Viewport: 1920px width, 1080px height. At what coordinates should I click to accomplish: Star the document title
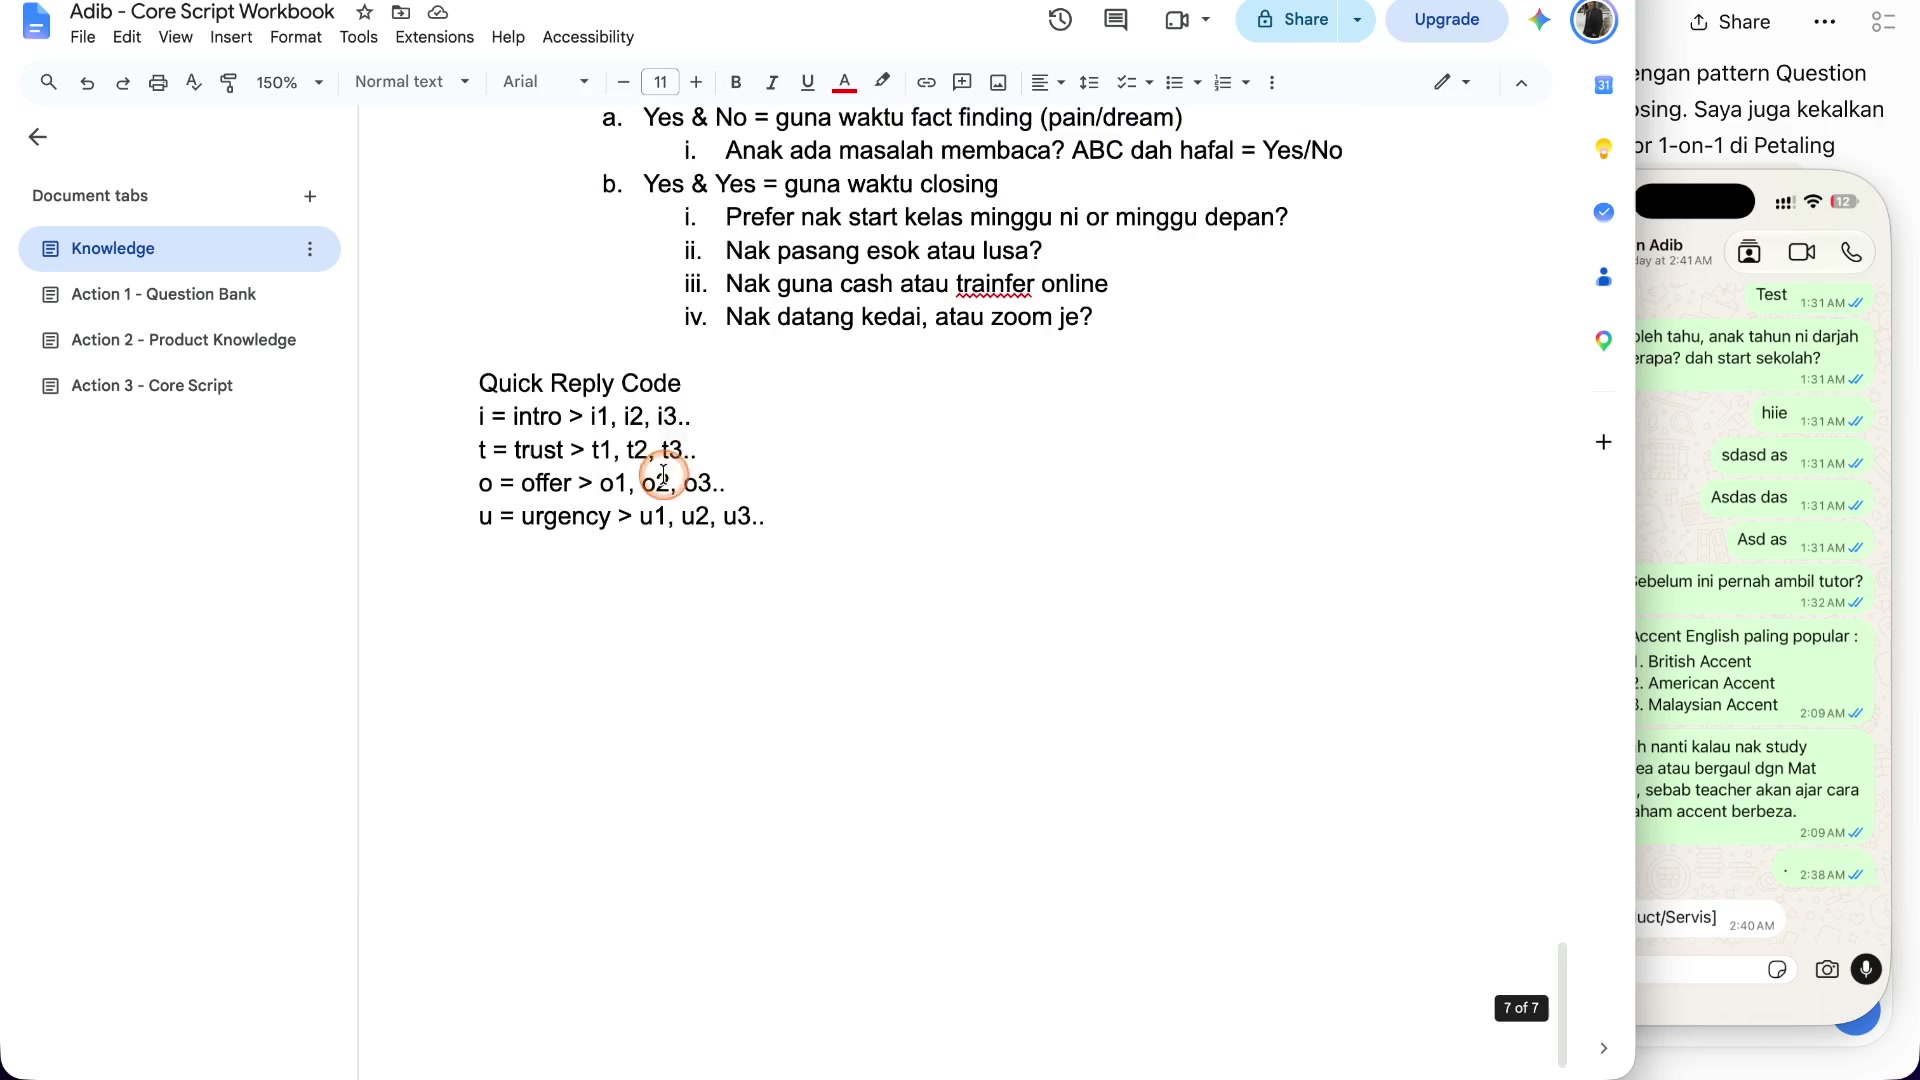tap(365, 12)
